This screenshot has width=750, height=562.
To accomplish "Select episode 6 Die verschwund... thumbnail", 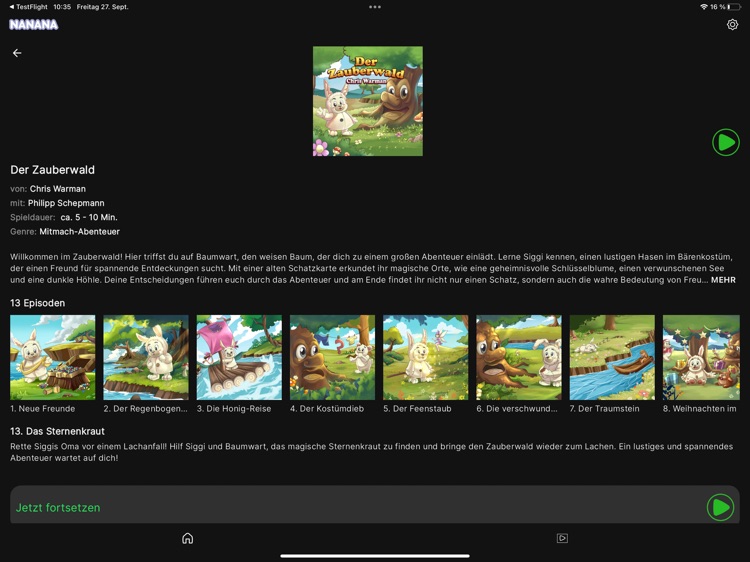I will 519,357.
